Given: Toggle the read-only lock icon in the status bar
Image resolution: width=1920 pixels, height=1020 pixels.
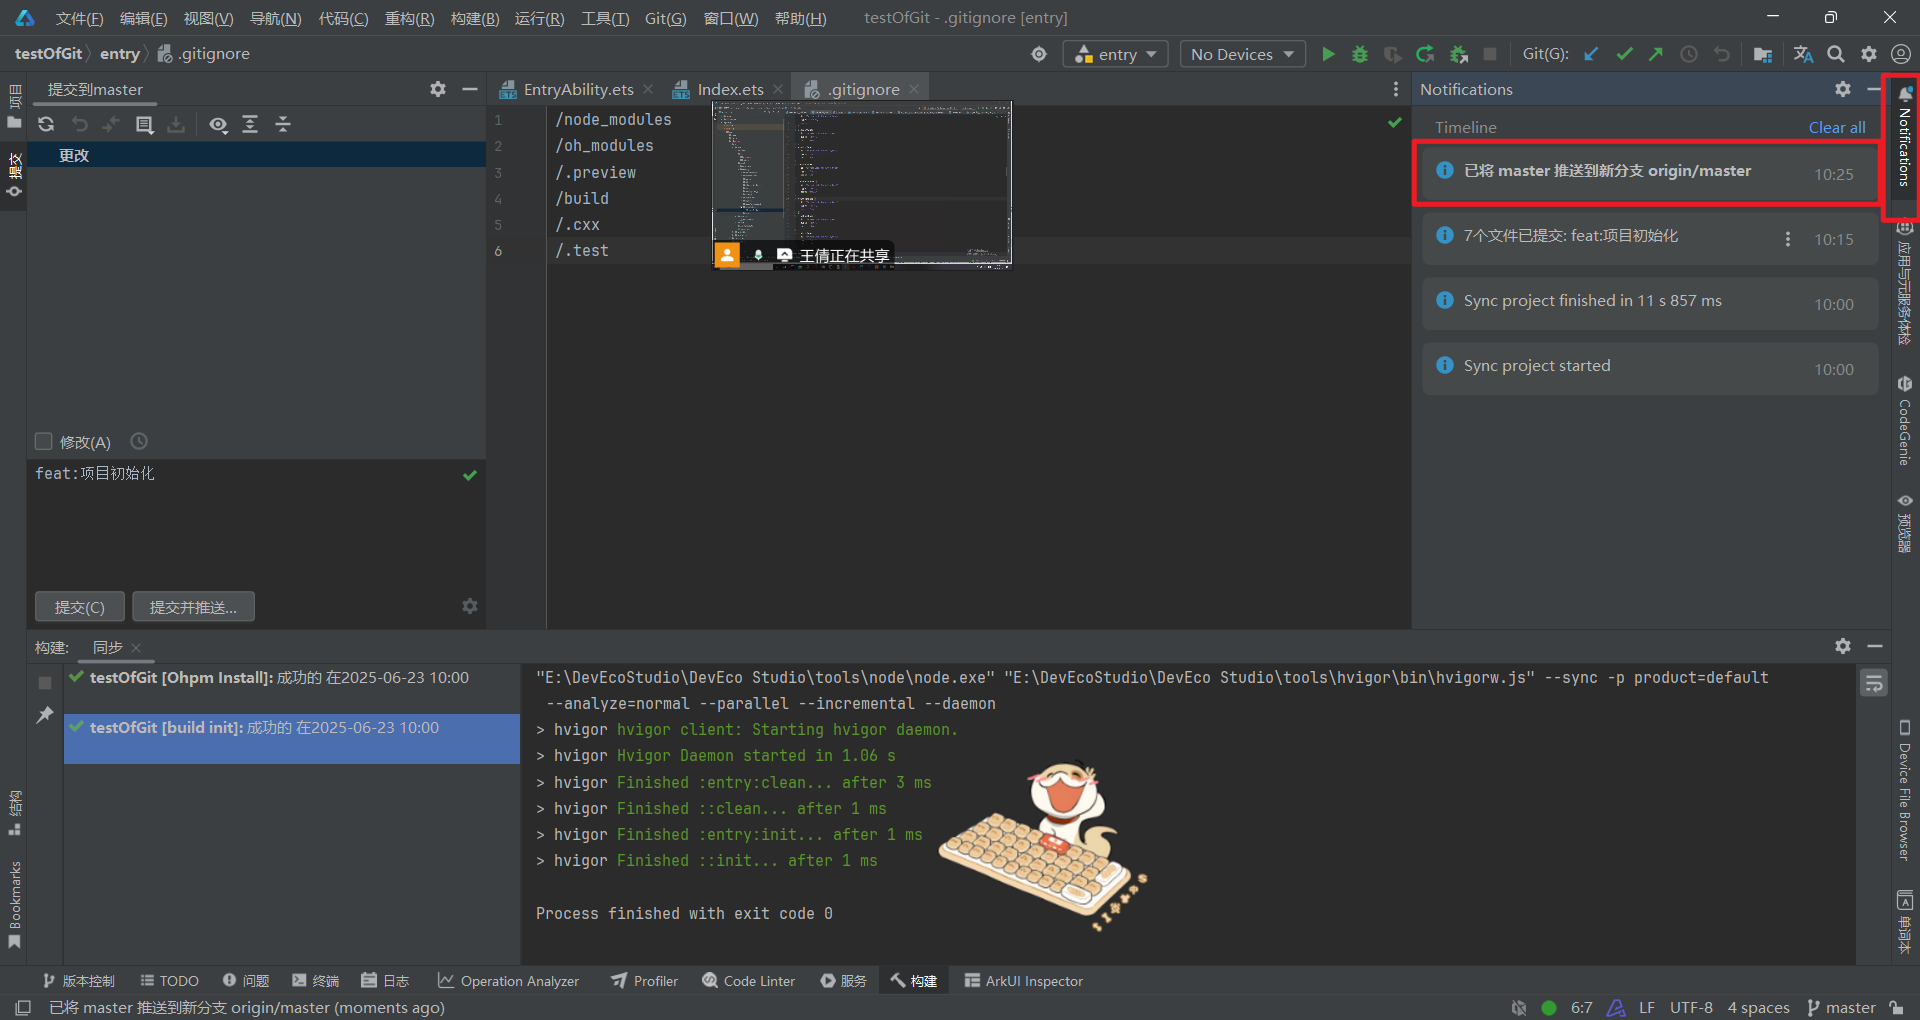Looking at the screenshot, I should point(1897,1007).
